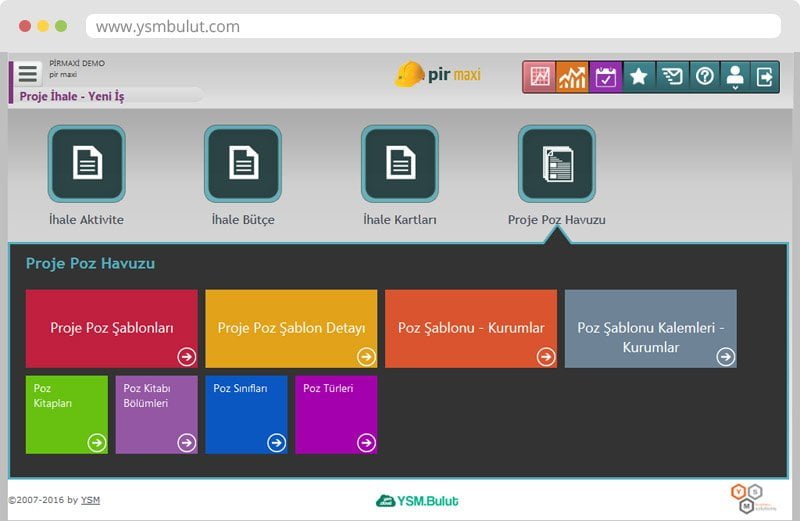The image size is (800, 521).
Task: Open the messages envelope icon
Action: point(671,77)
